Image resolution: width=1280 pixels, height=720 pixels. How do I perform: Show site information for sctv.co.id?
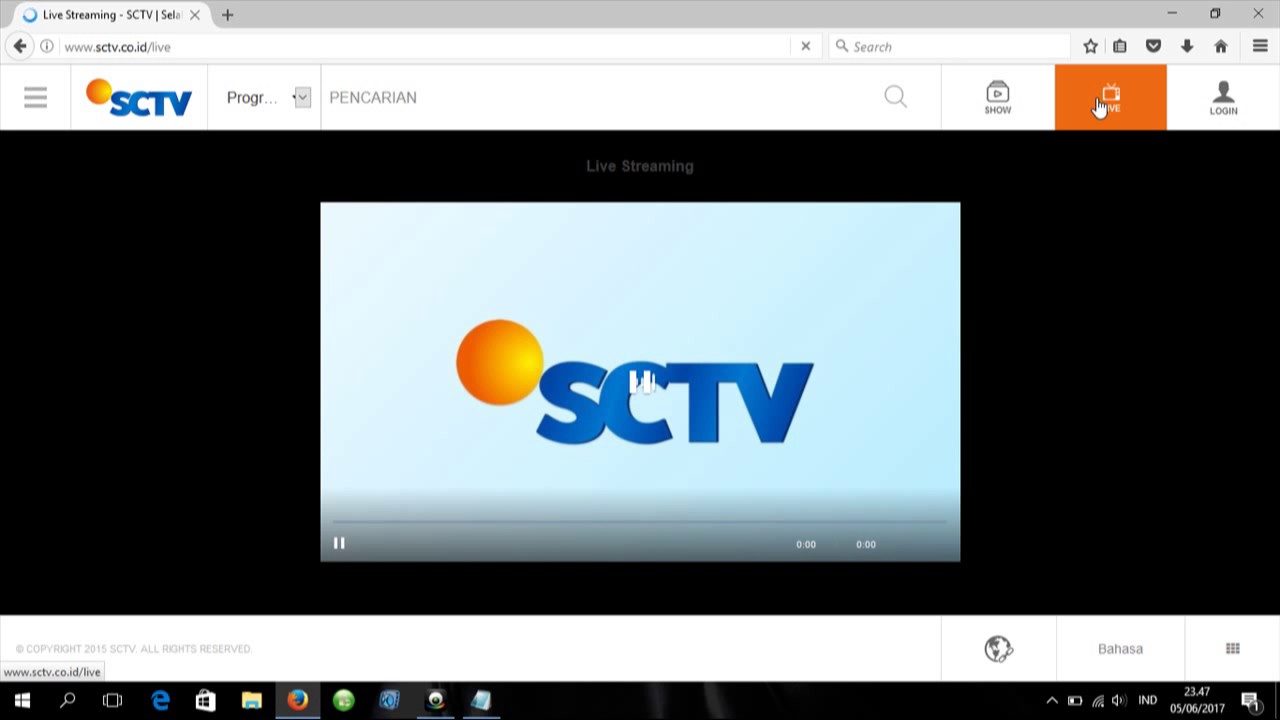coord(46,46)
